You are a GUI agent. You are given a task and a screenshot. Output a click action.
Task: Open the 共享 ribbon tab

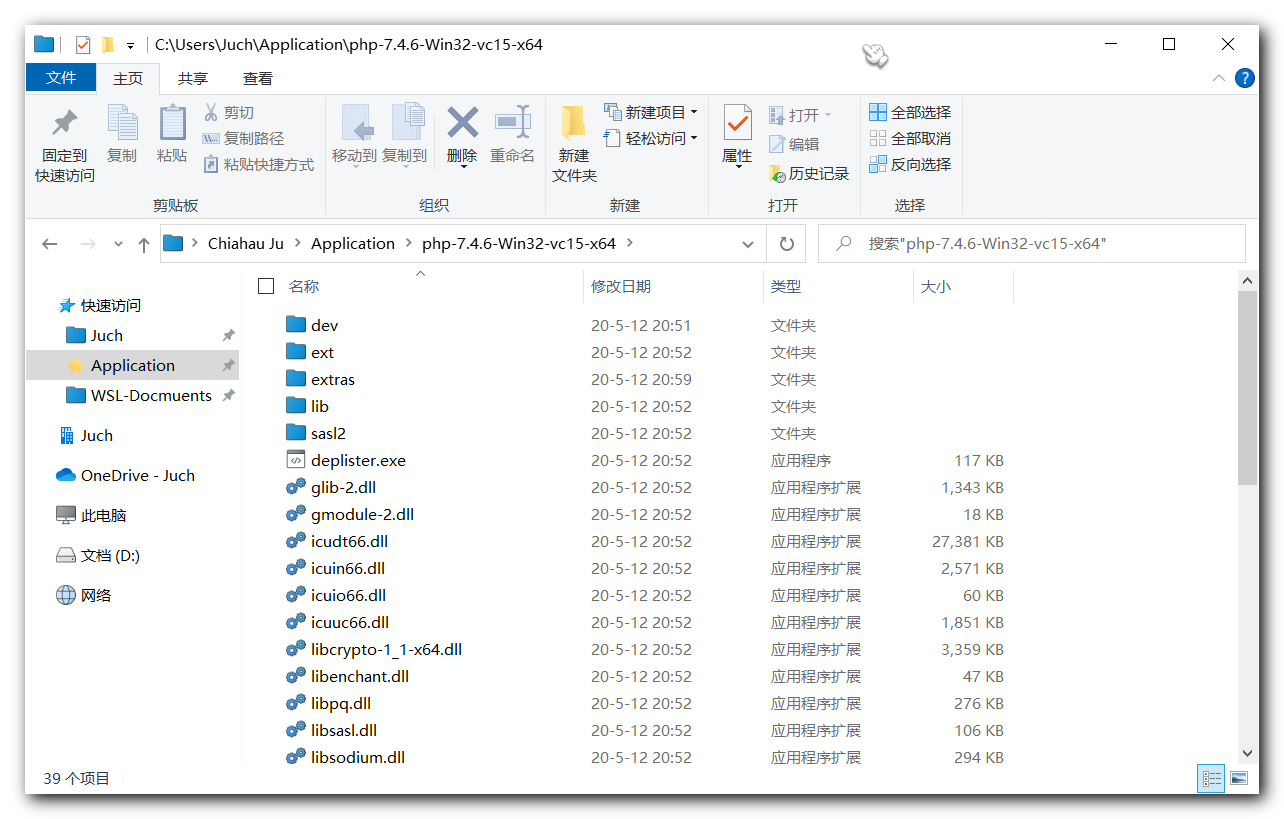pos(193,78)
